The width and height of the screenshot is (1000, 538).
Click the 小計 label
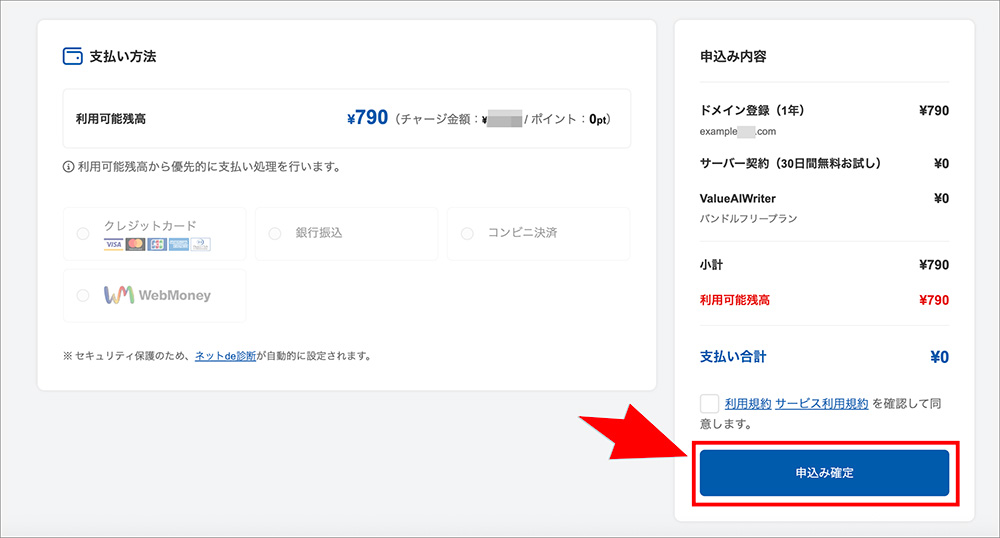pos(711,265)
